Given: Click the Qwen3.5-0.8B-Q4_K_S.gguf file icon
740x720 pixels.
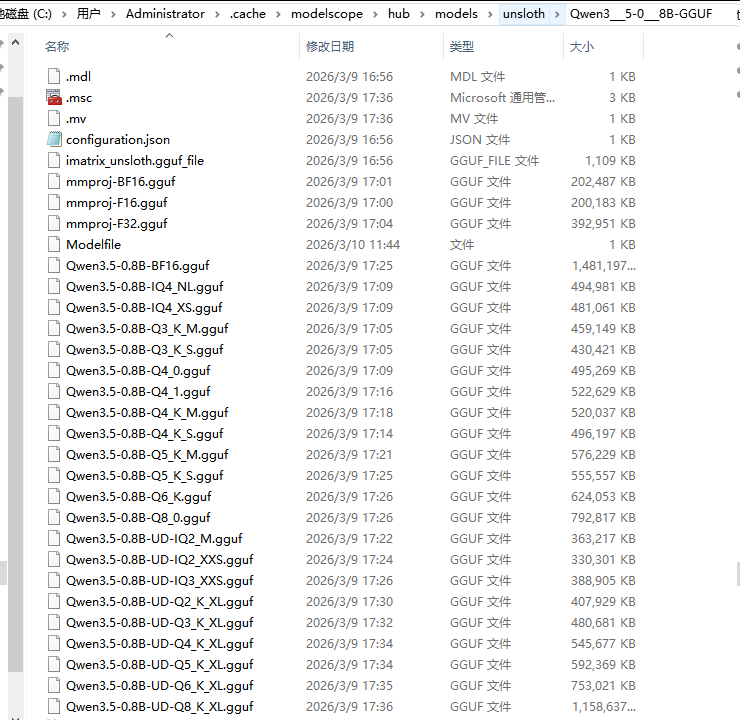Looking at the screenshot, I should click(54, 433).
